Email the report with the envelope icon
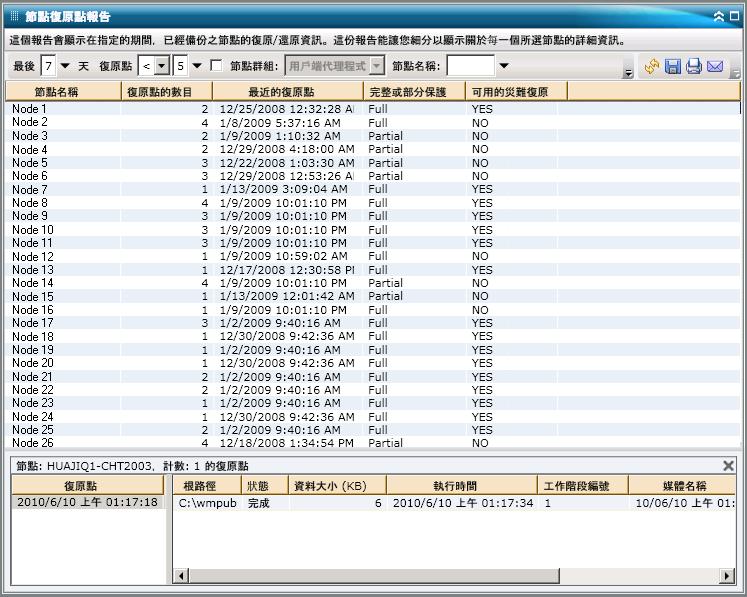Screen dimensions: 747x597 pos(715,66)
